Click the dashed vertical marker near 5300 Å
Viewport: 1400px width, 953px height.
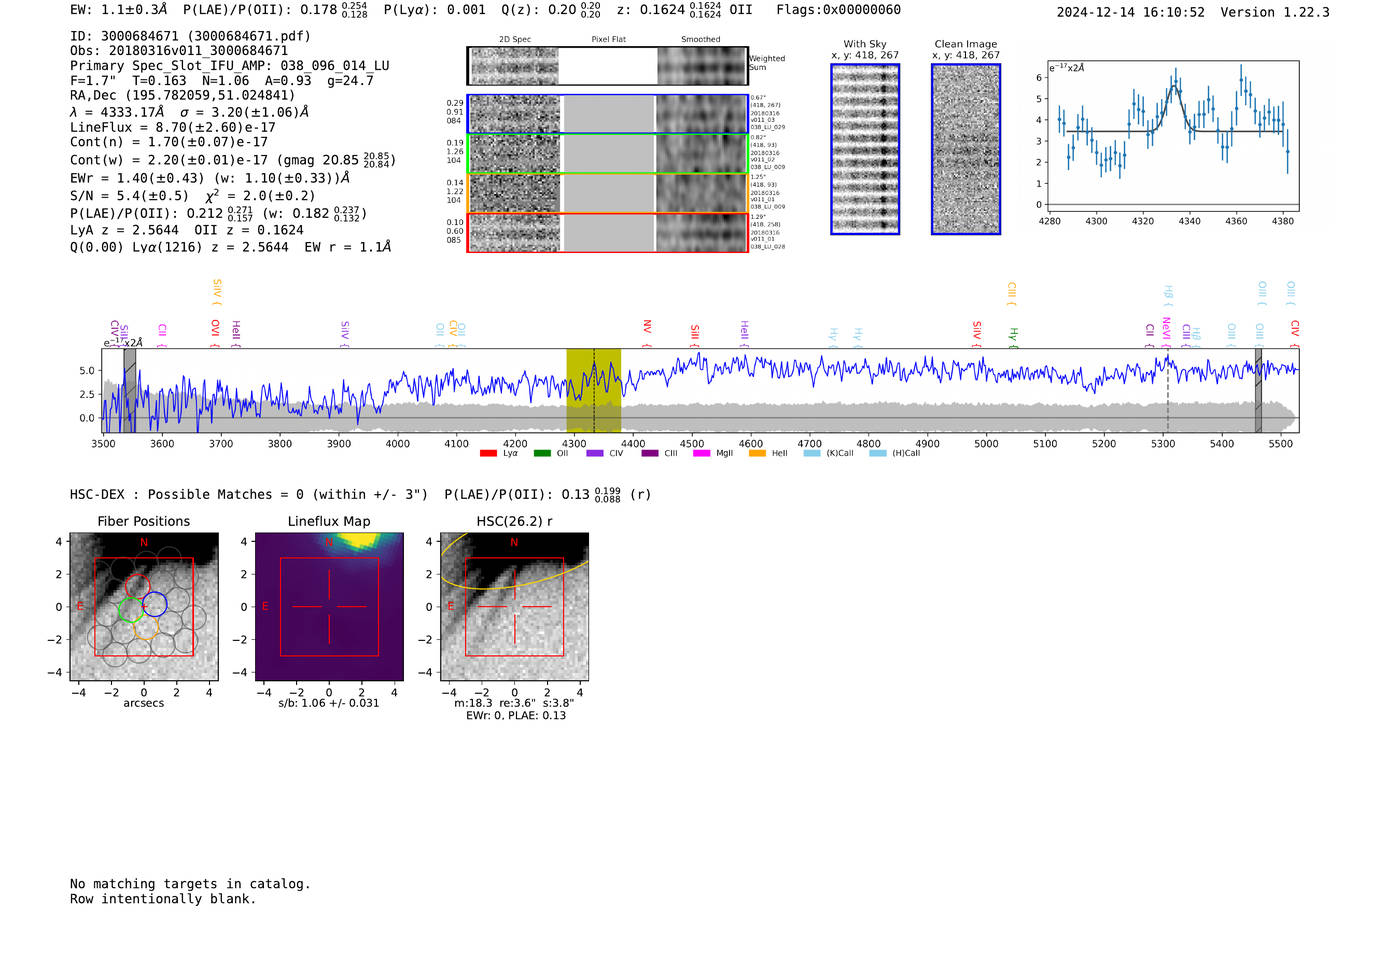[x=1167, y=390]
